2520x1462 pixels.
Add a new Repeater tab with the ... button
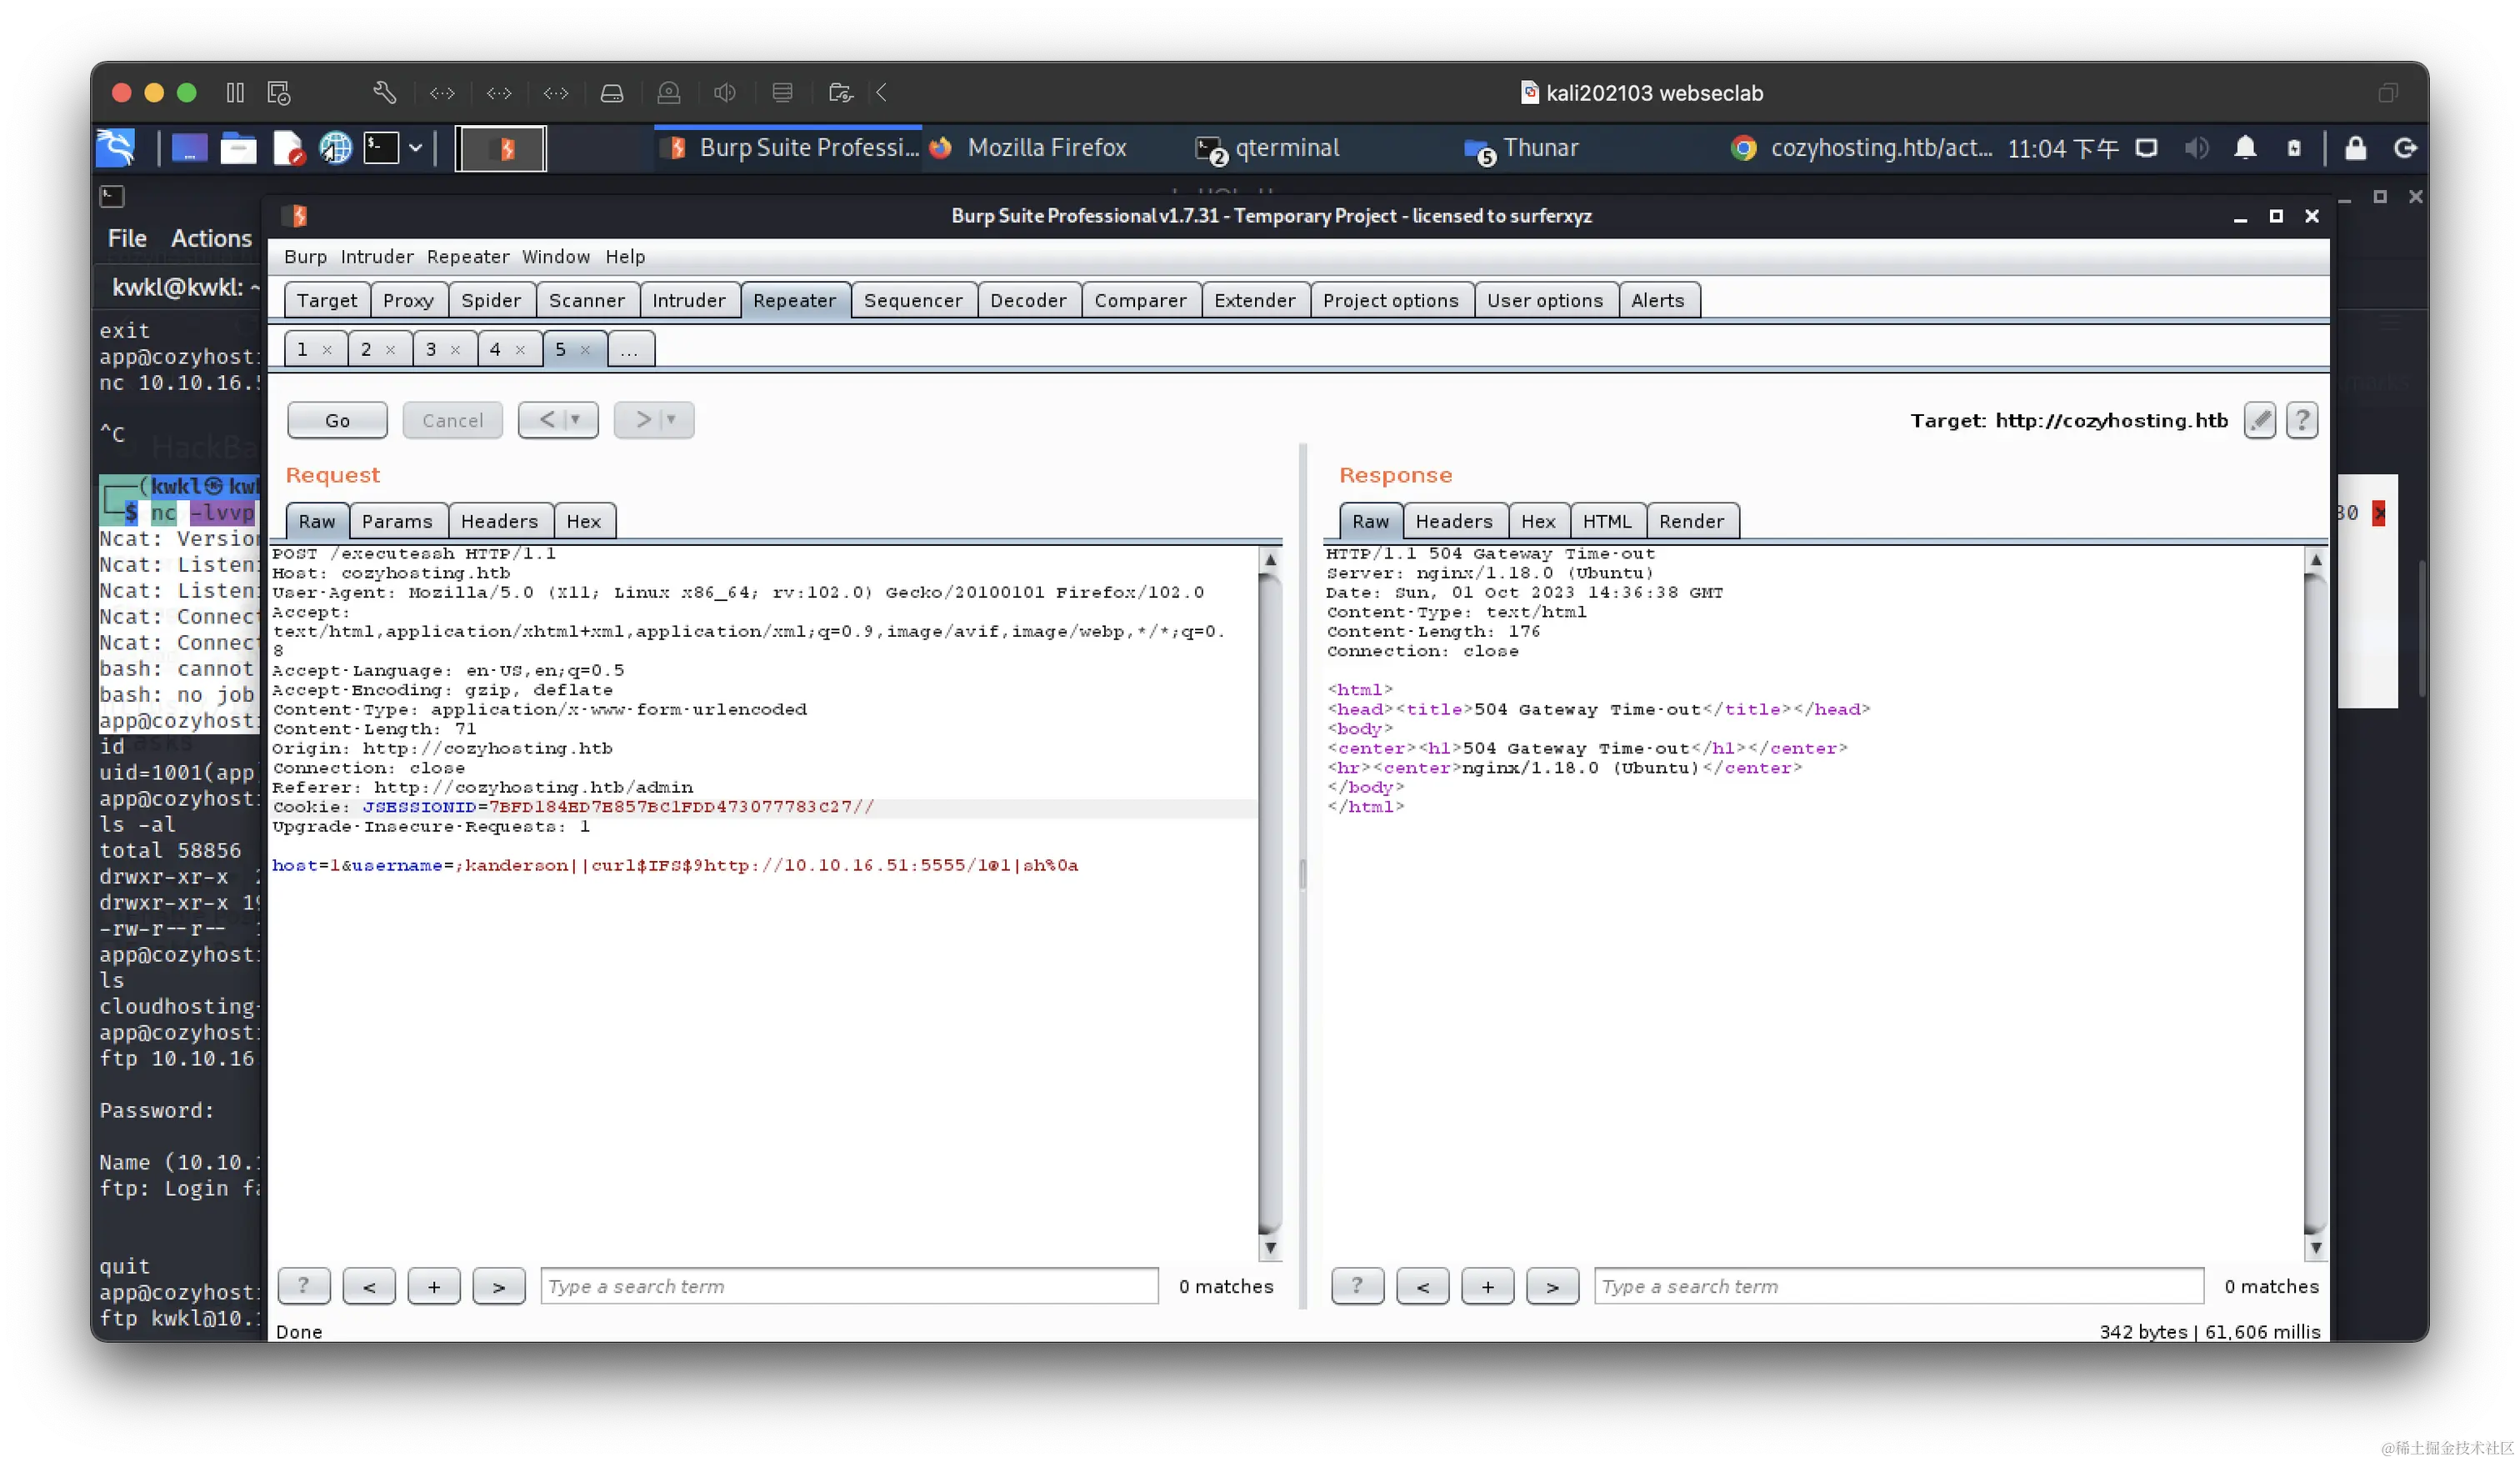(629, 350)
